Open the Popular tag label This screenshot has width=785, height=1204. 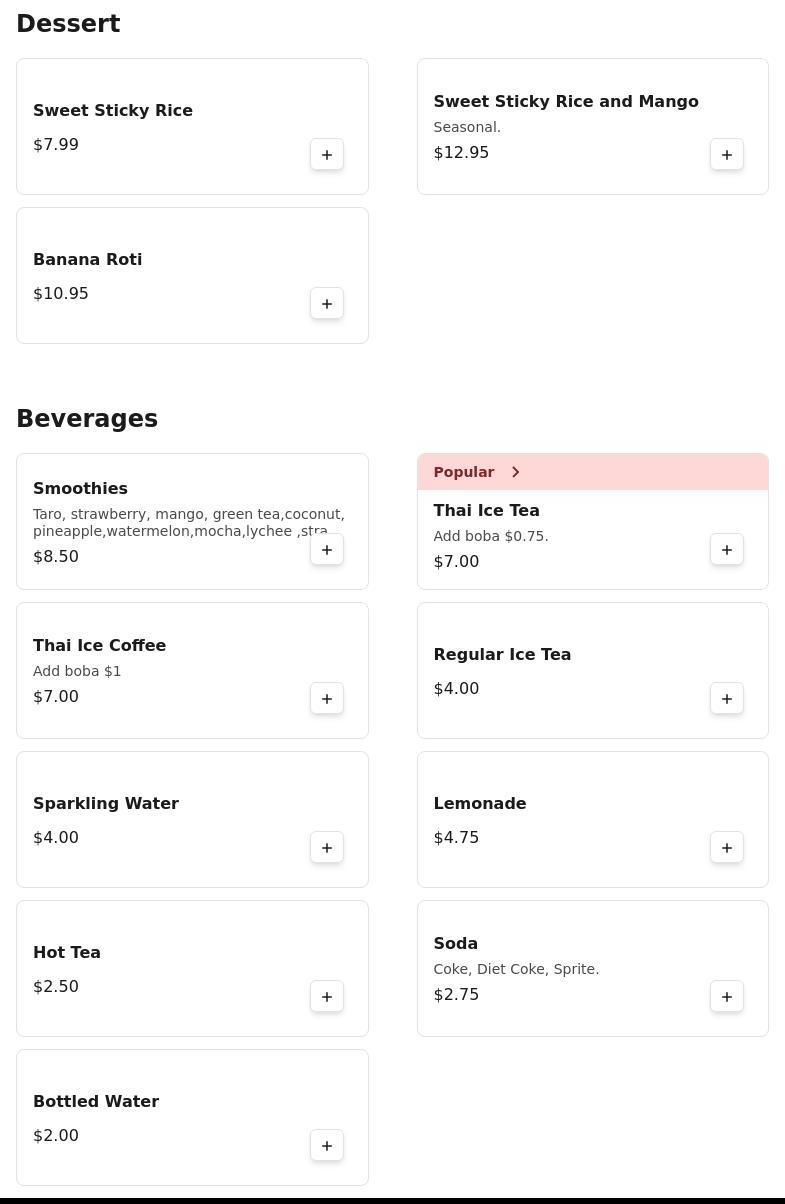pos(464,472)
